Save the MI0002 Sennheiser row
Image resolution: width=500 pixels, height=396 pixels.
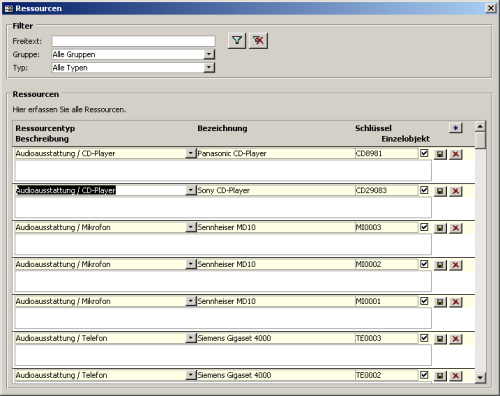pos(440,265)
